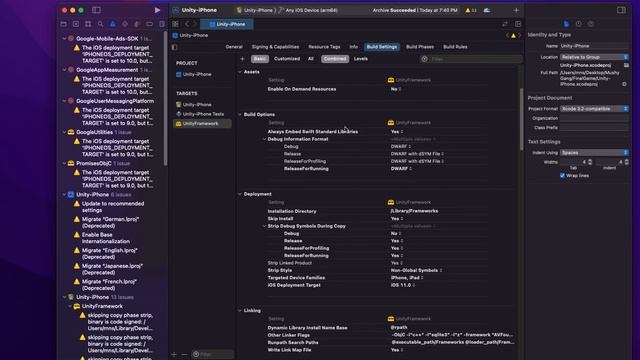
Task: Collapse the Linking section
Action: coord(240,311)
